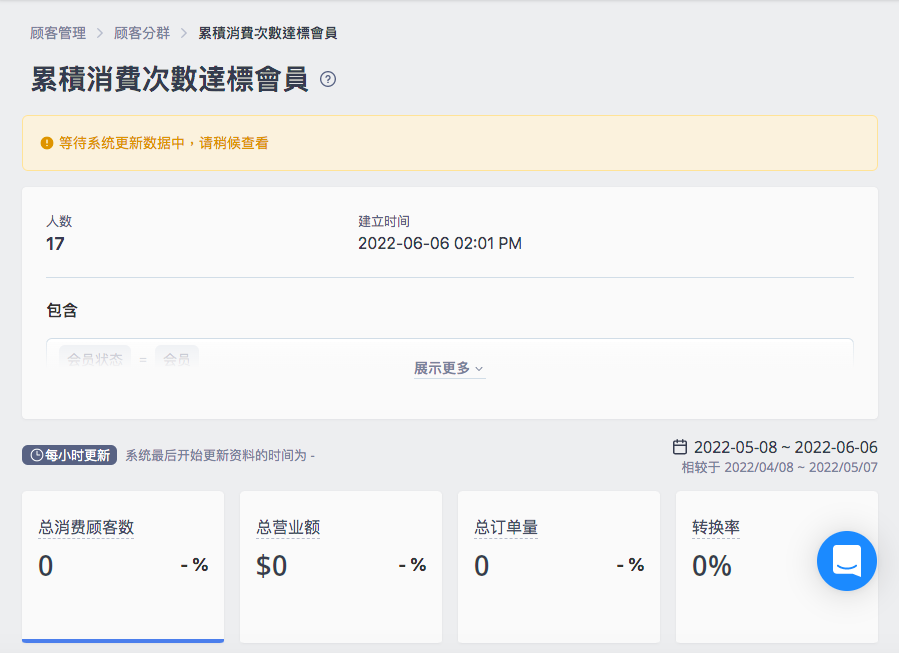Click the 每小时更新 clock badge
The image size is (899, 653).
(x=69, y=455)
